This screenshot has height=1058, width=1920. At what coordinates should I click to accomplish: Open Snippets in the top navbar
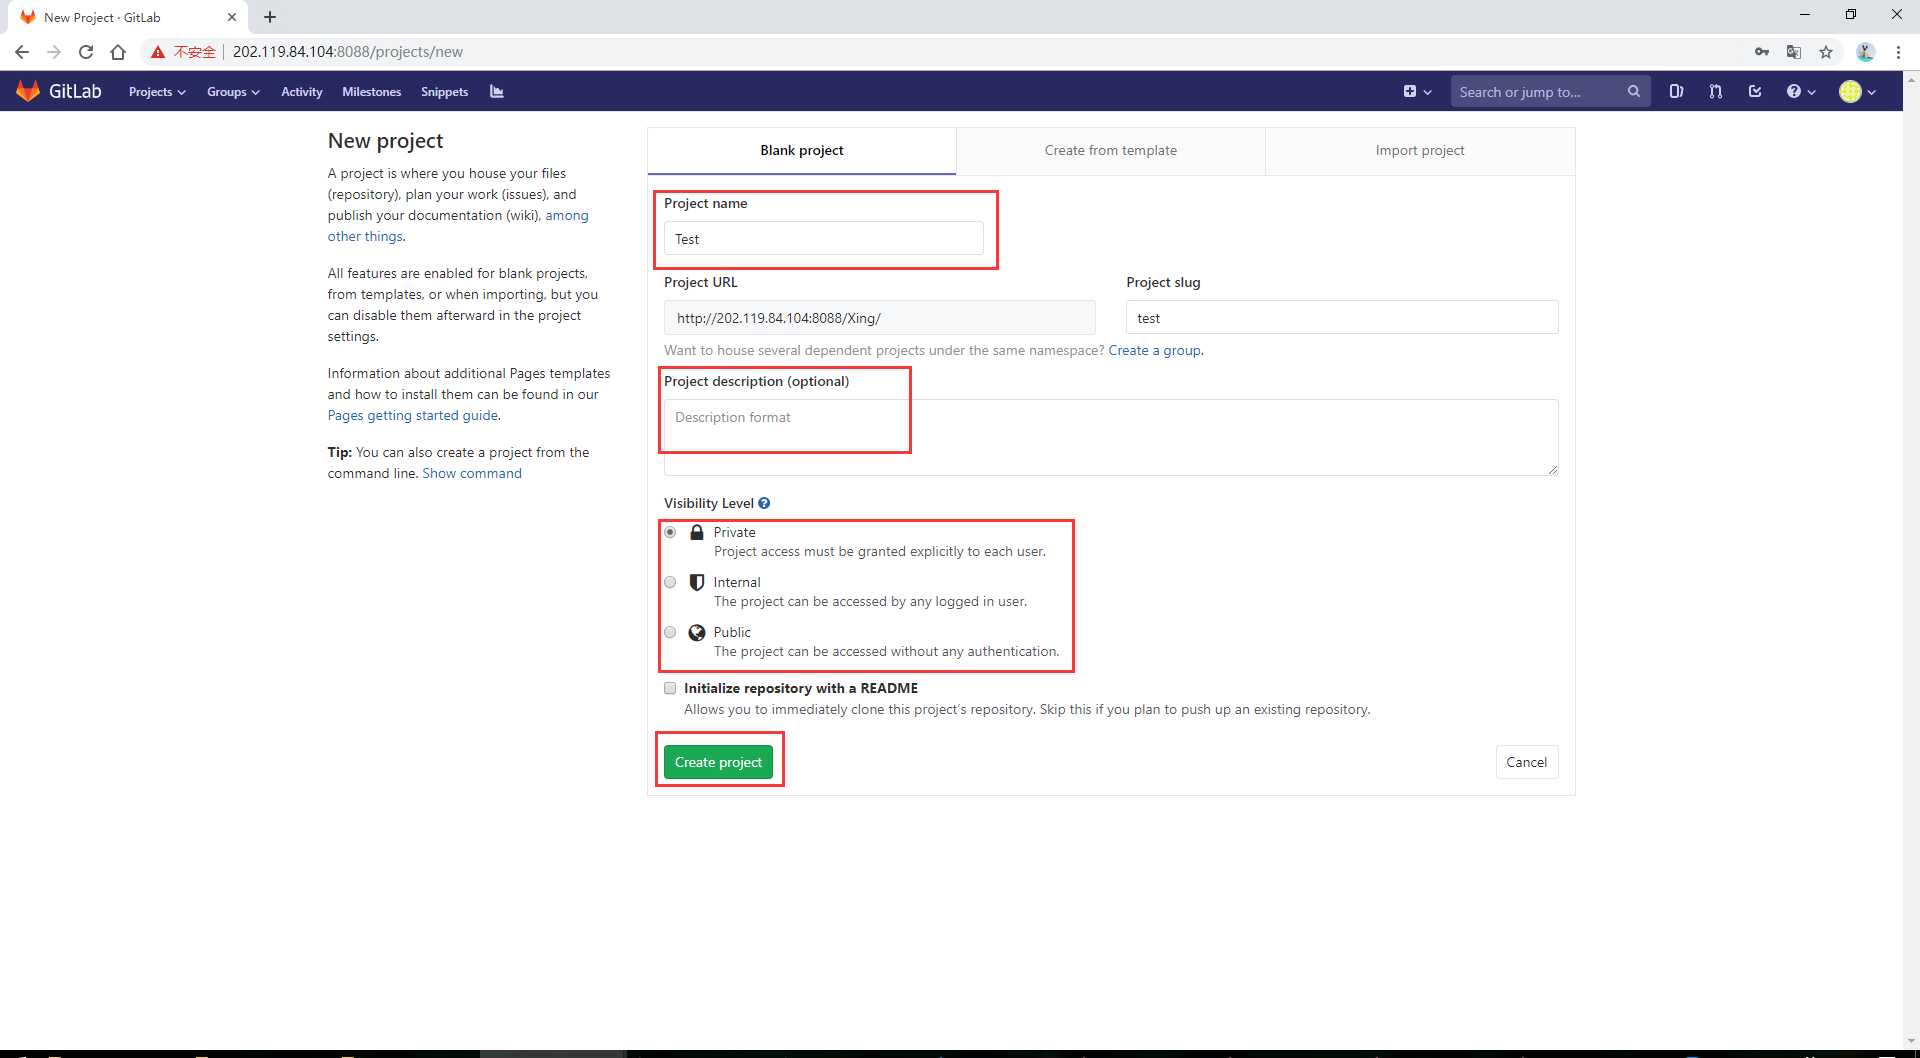point(445,92)
